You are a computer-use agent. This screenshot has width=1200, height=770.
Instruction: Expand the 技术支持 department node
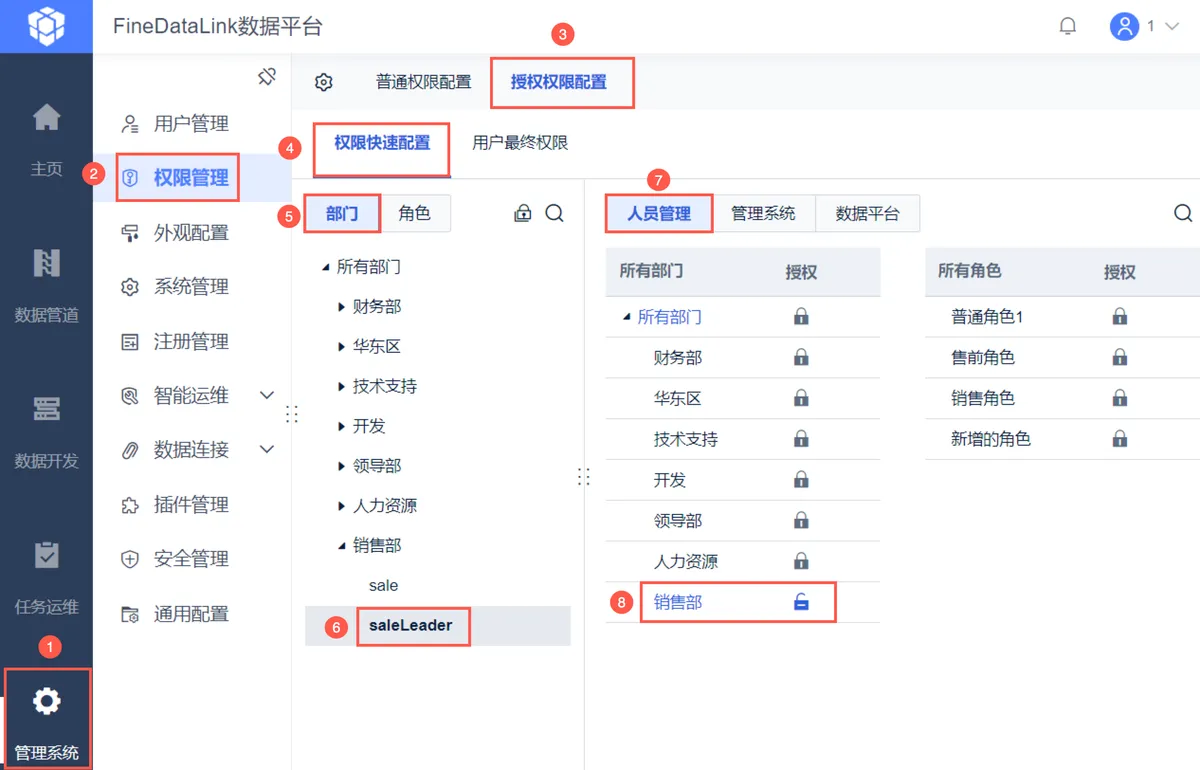[342, 387]
